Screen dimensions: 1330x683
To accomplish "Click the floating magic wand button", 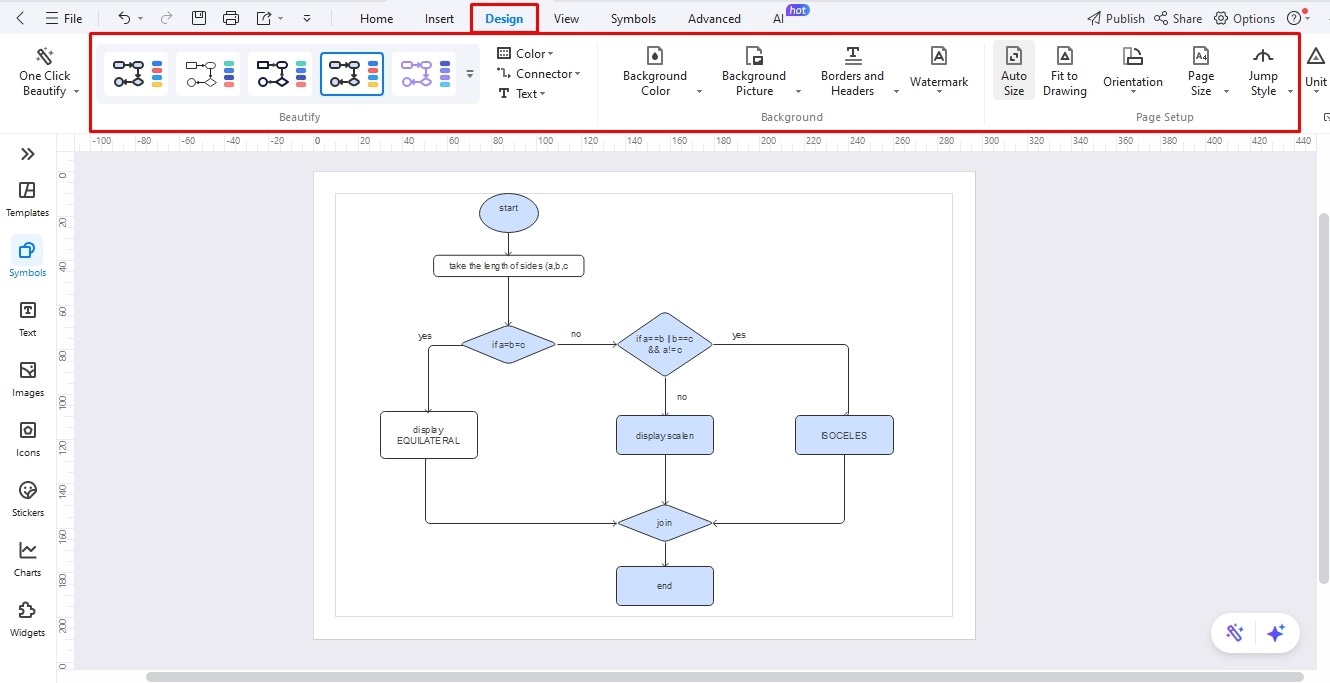I will pos(1235,633).
